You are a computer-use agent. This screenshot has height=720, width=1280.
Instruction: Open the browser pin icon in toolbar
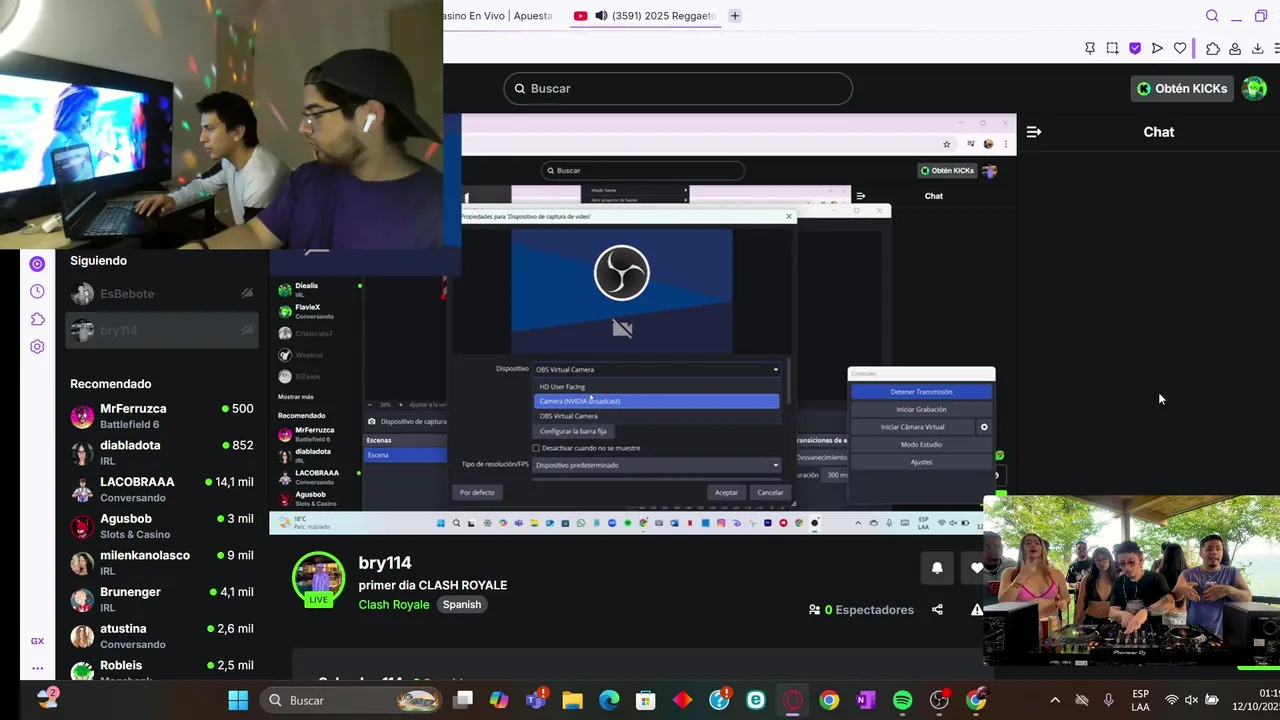(1090, 48)
